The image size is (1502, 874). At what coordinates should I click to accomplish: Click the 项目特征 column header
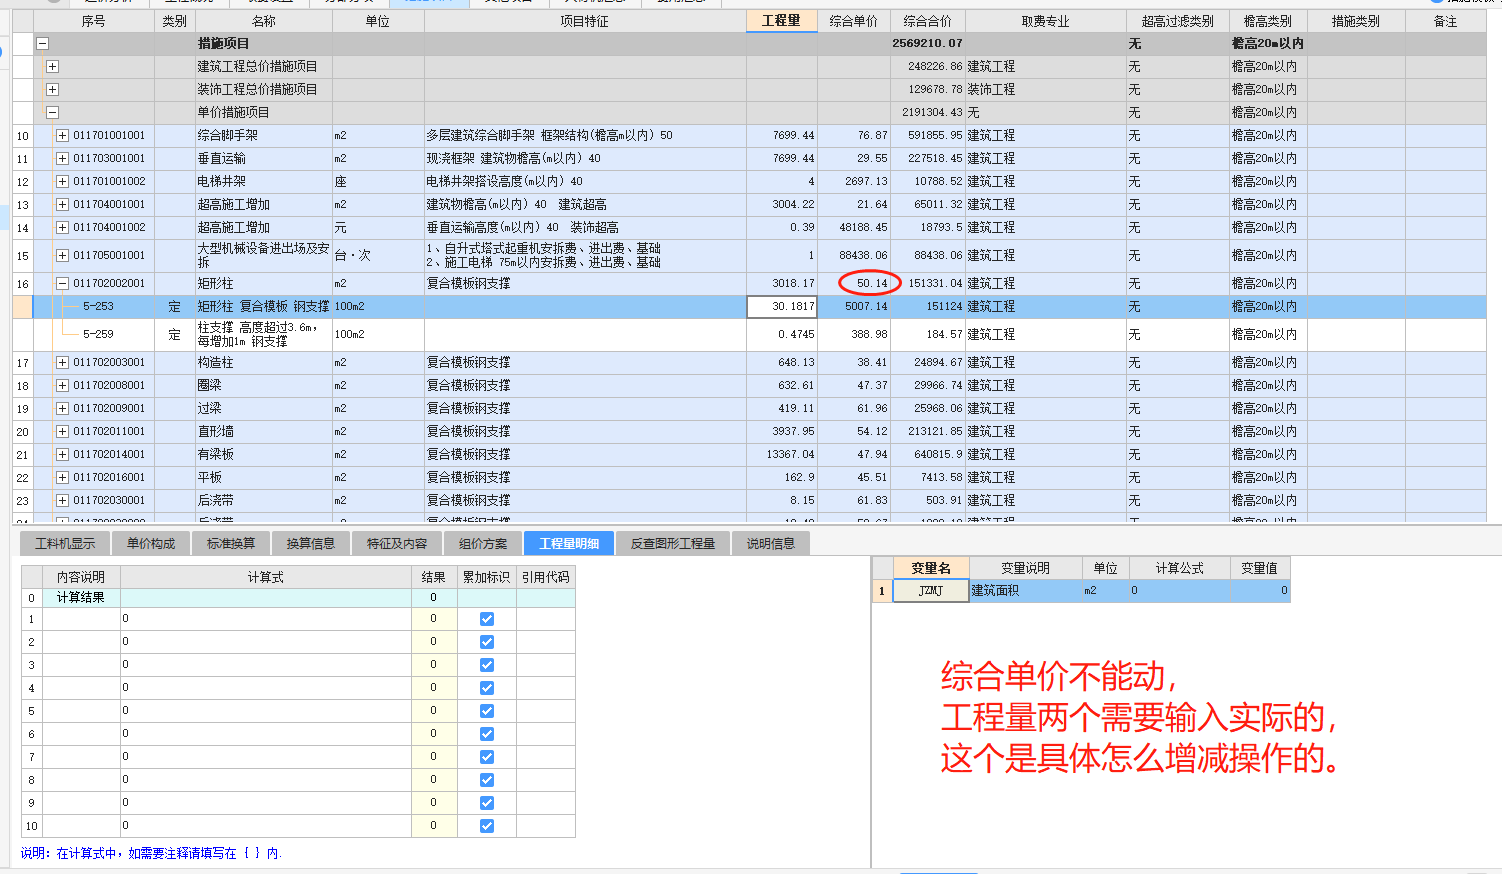585,21
